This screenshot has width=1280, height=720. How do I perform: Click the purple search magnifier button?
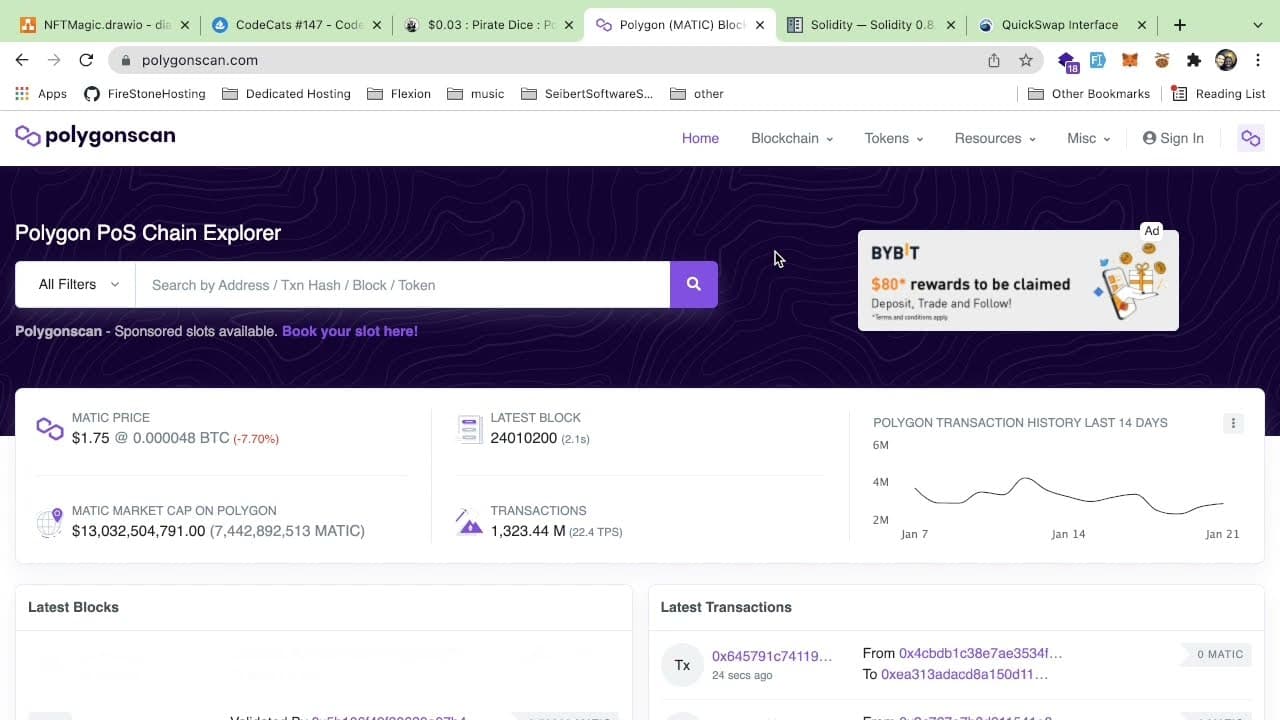point(693,285)
